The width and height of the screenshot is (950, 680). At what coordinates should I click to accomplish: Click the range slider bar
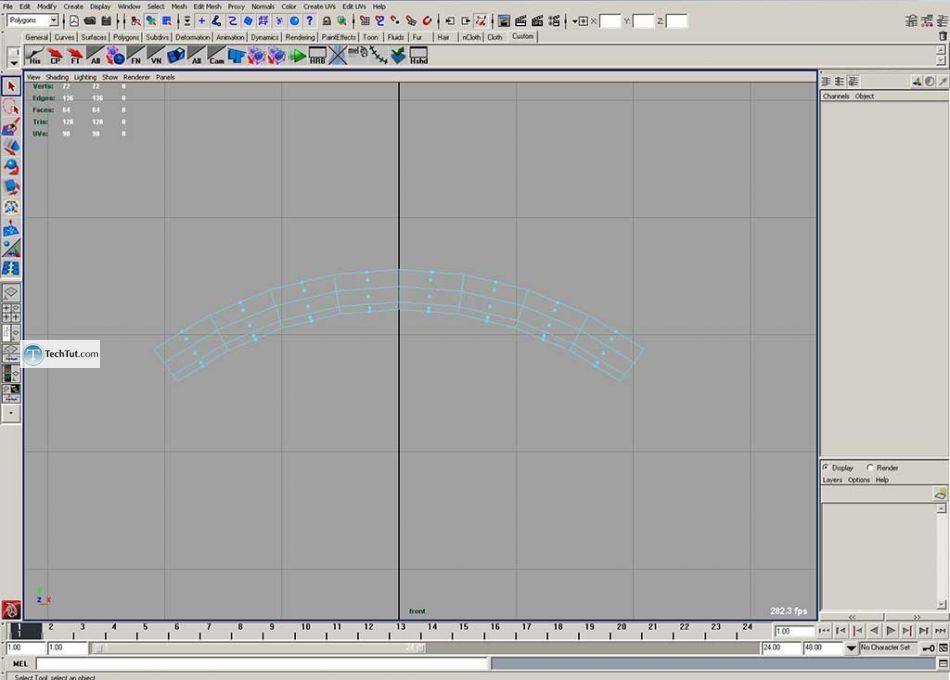[259, 648]
